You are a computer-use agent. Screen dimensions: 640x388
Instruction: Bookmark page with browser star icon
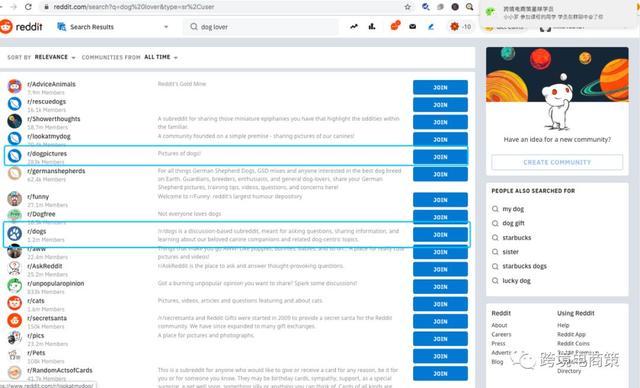(407, 7)
